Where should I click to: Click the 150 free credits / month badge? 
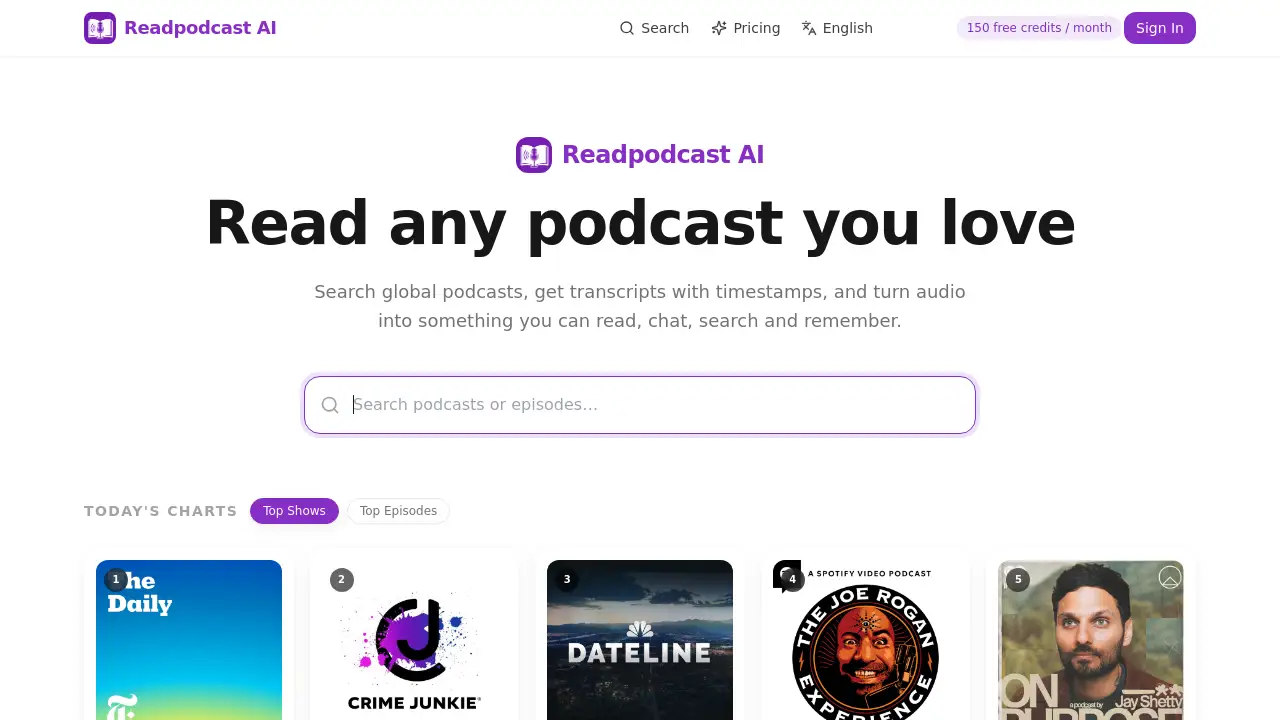click(1039, 28)
